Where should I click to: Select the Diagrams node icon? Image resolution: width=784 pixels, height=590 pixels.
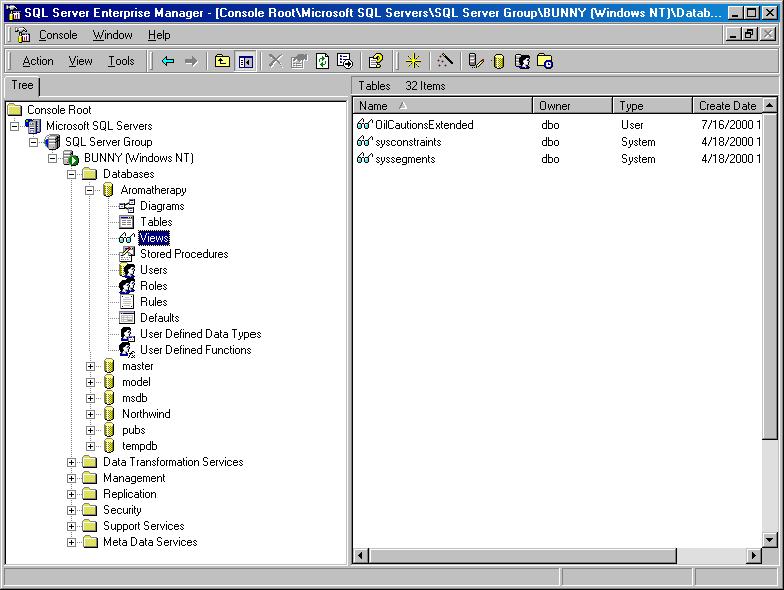[127, 206]
